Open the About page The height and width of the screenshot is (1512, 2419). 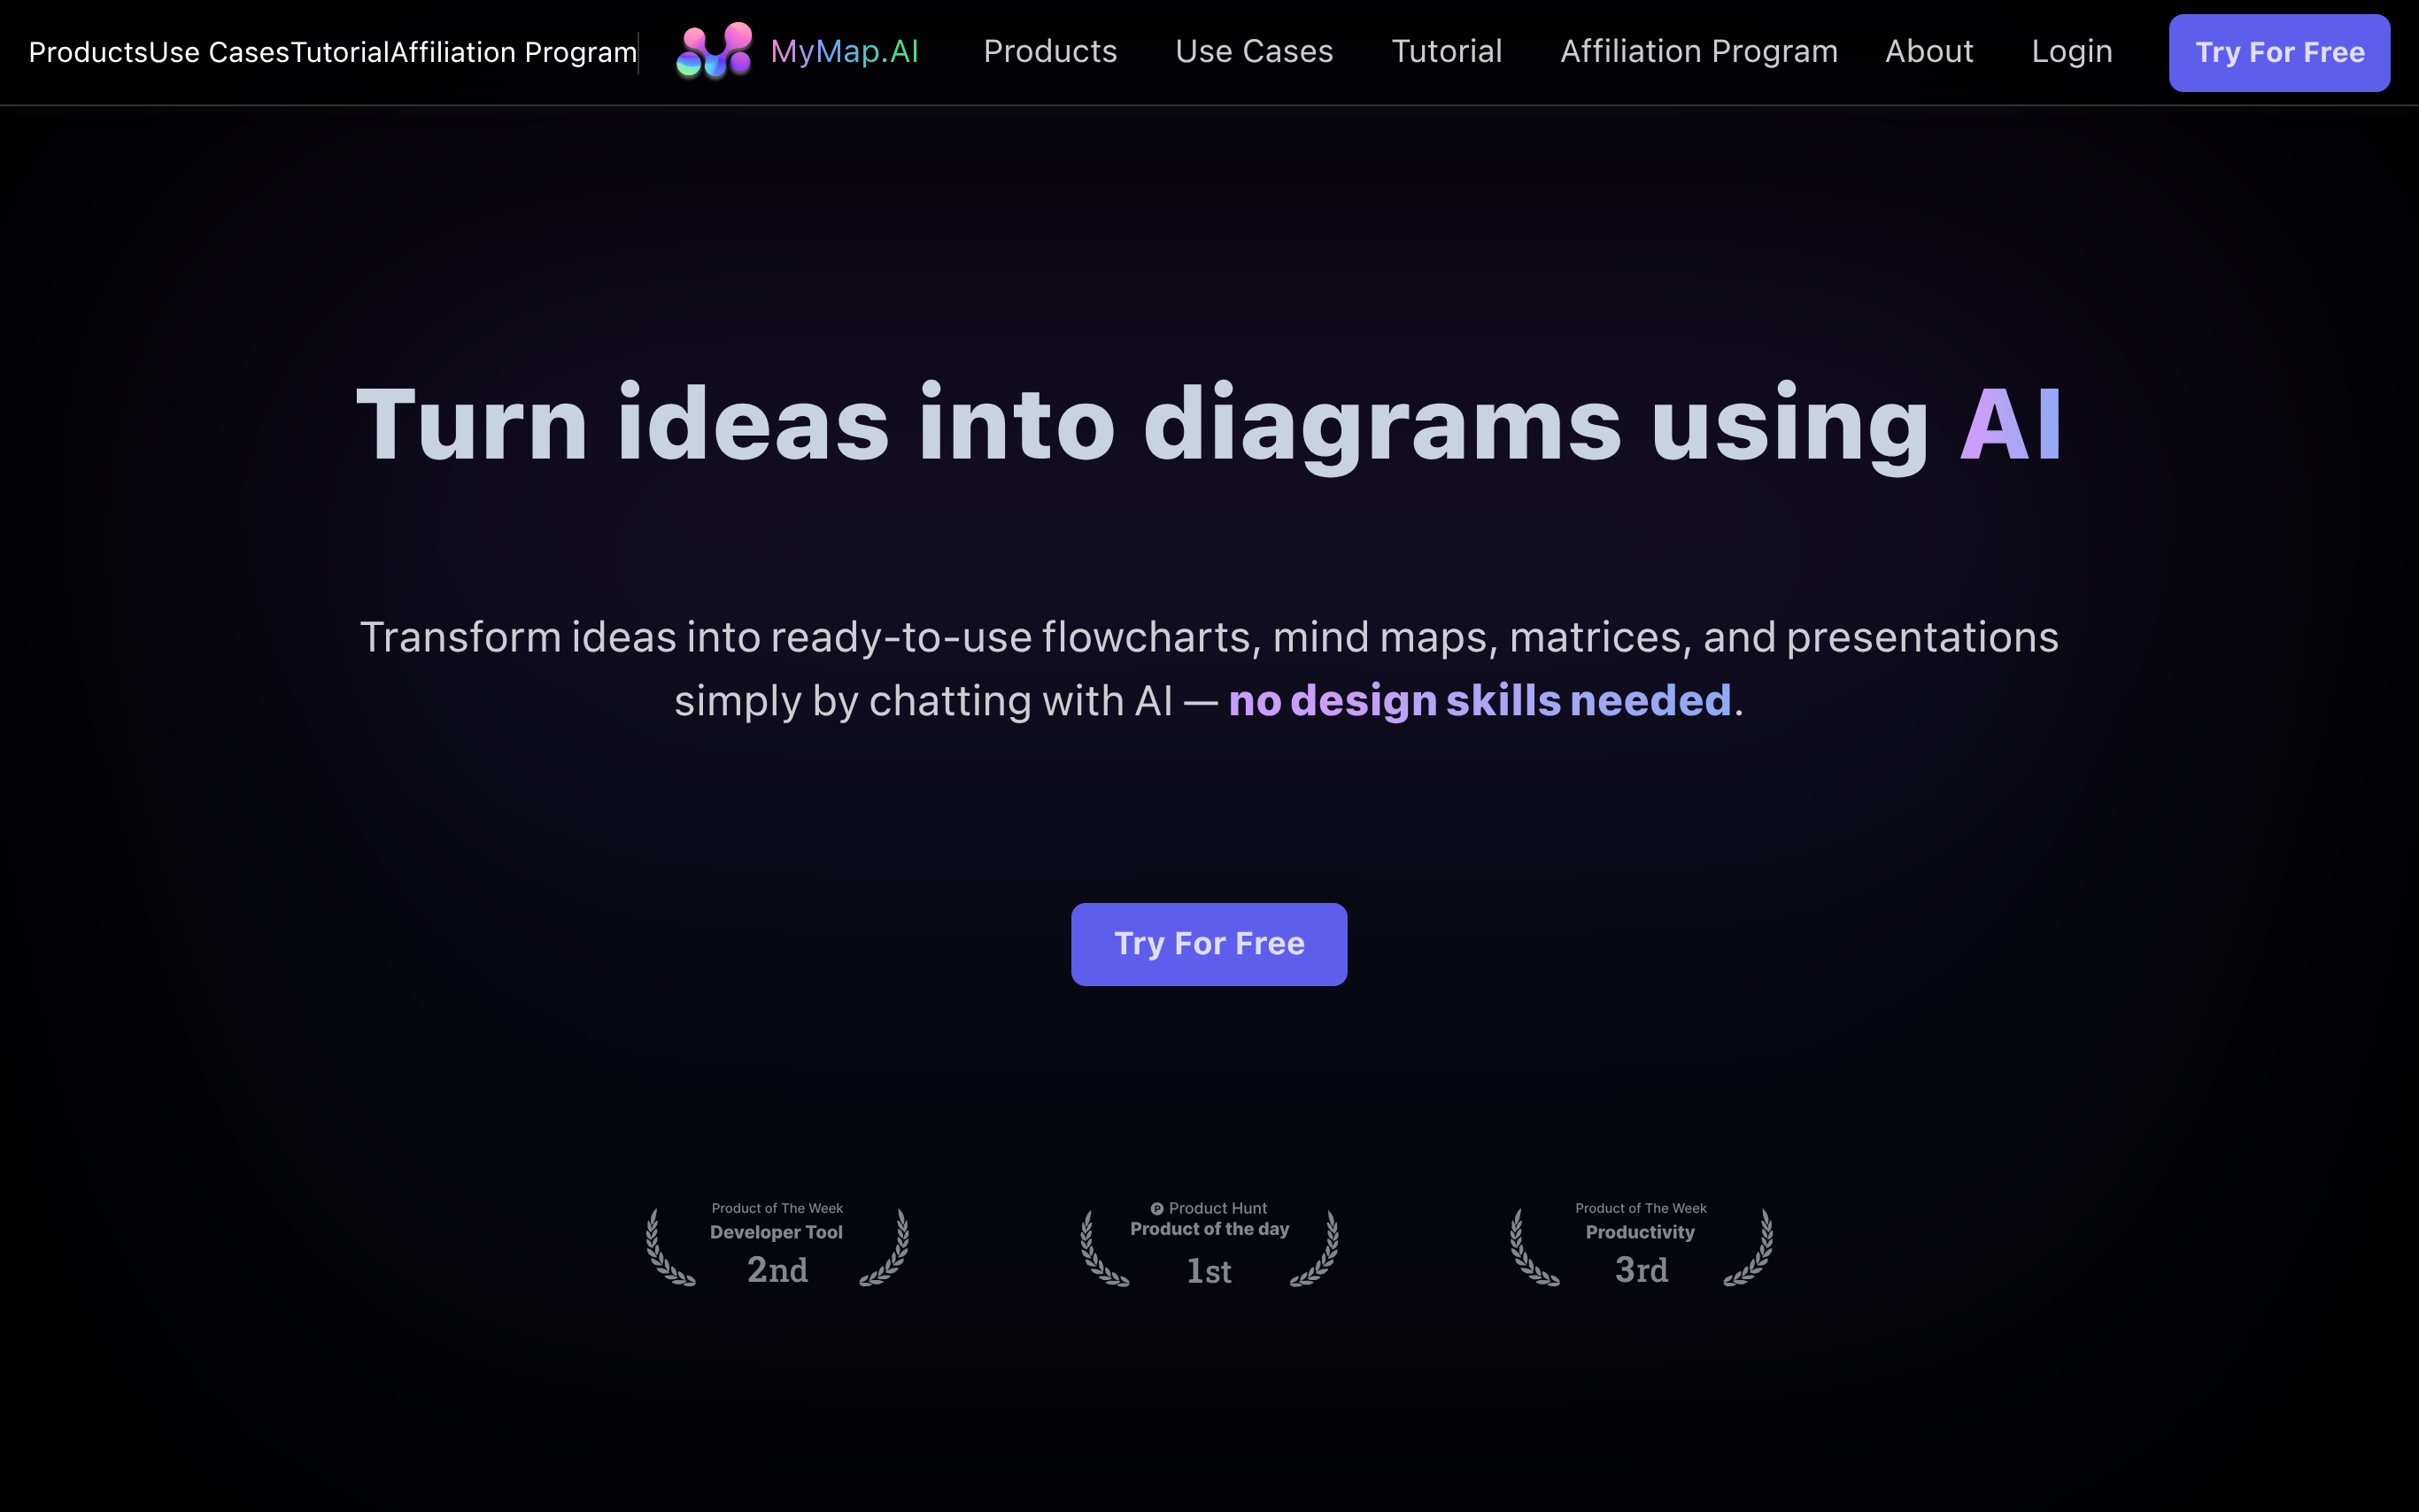(1928, 51)
